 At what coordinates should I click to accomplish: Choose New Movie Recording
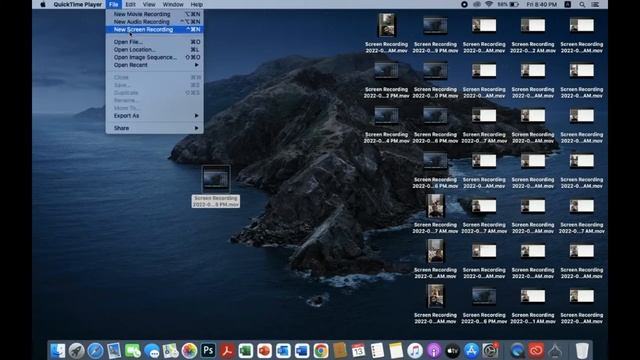pos(154,14)
